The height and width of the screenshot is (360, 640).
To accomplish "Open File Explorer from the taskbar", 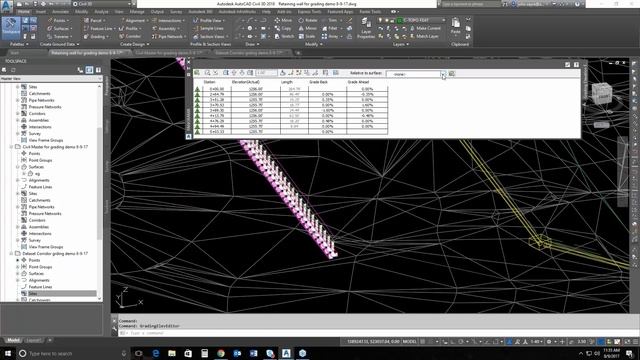I will click(172, 353).
